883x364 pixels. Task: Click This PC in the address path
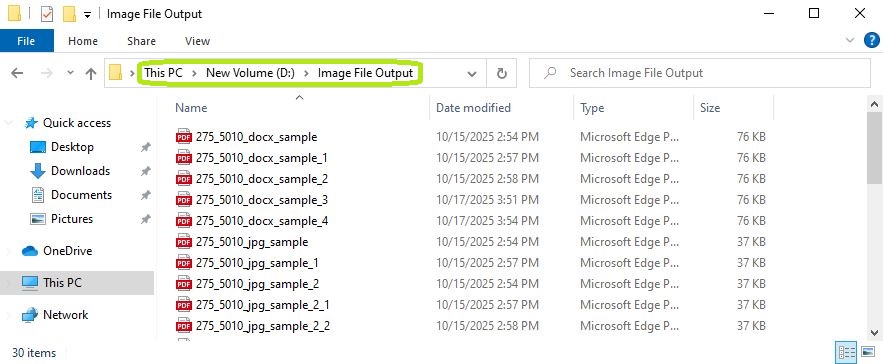click(163, 73)
